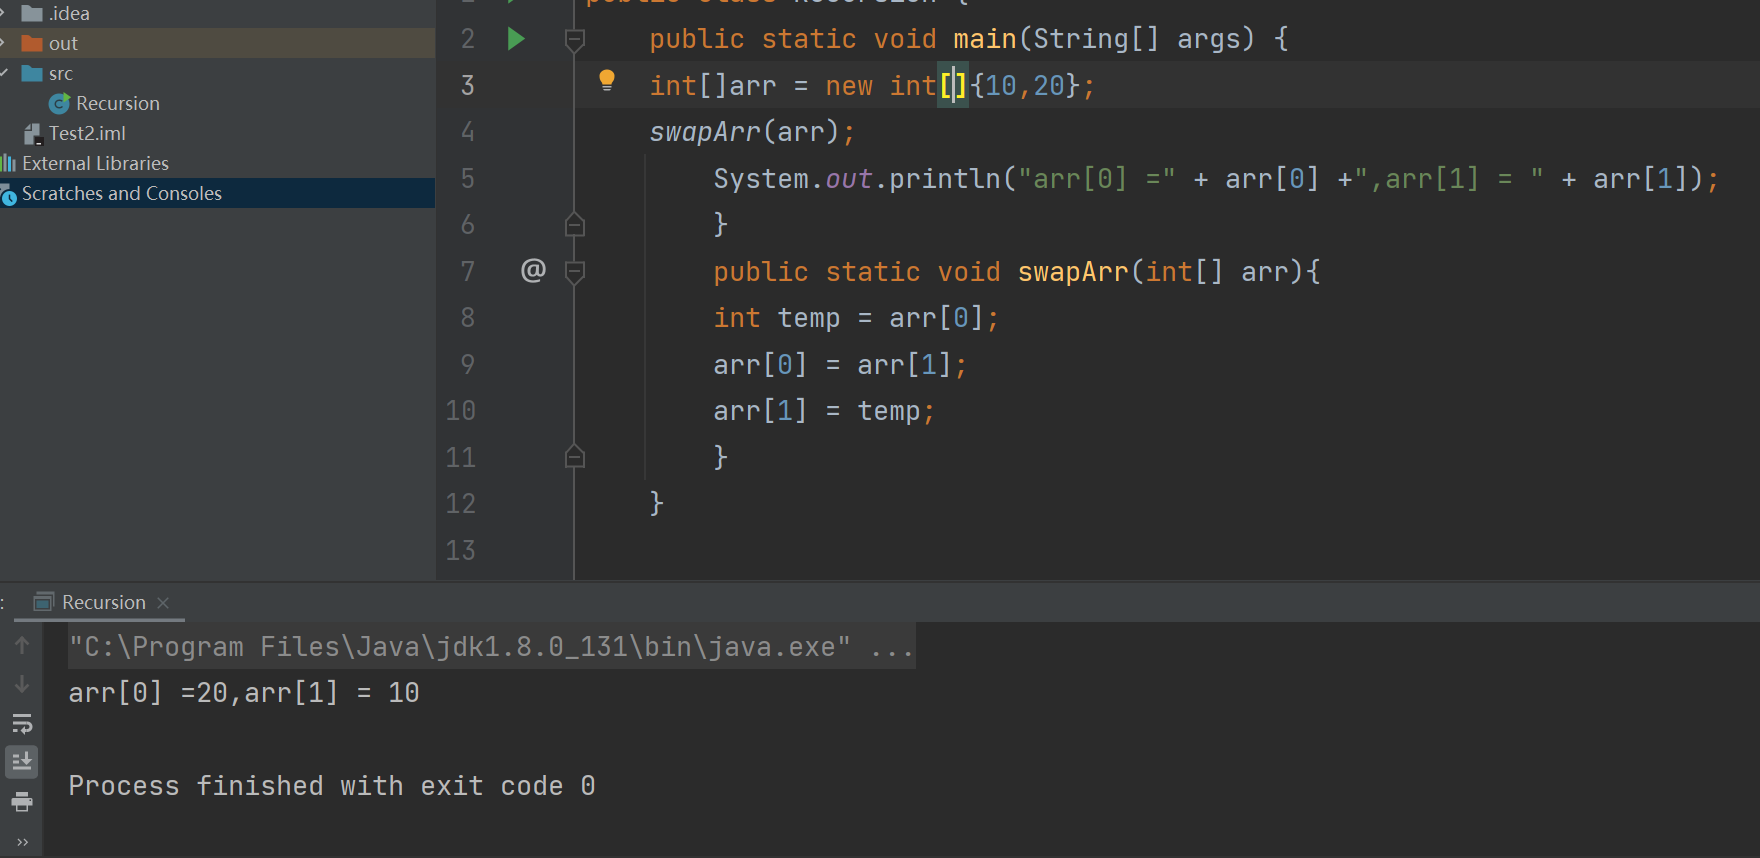Click swapArr in the method declaration
The width and height of the screenshot is (1760, 858).
[x=1073, y=272]
